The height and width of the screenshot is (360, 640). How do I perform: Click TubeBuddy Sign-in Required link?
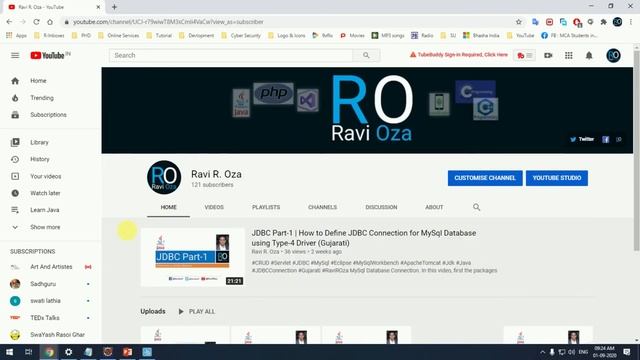[x=459, y=55]
